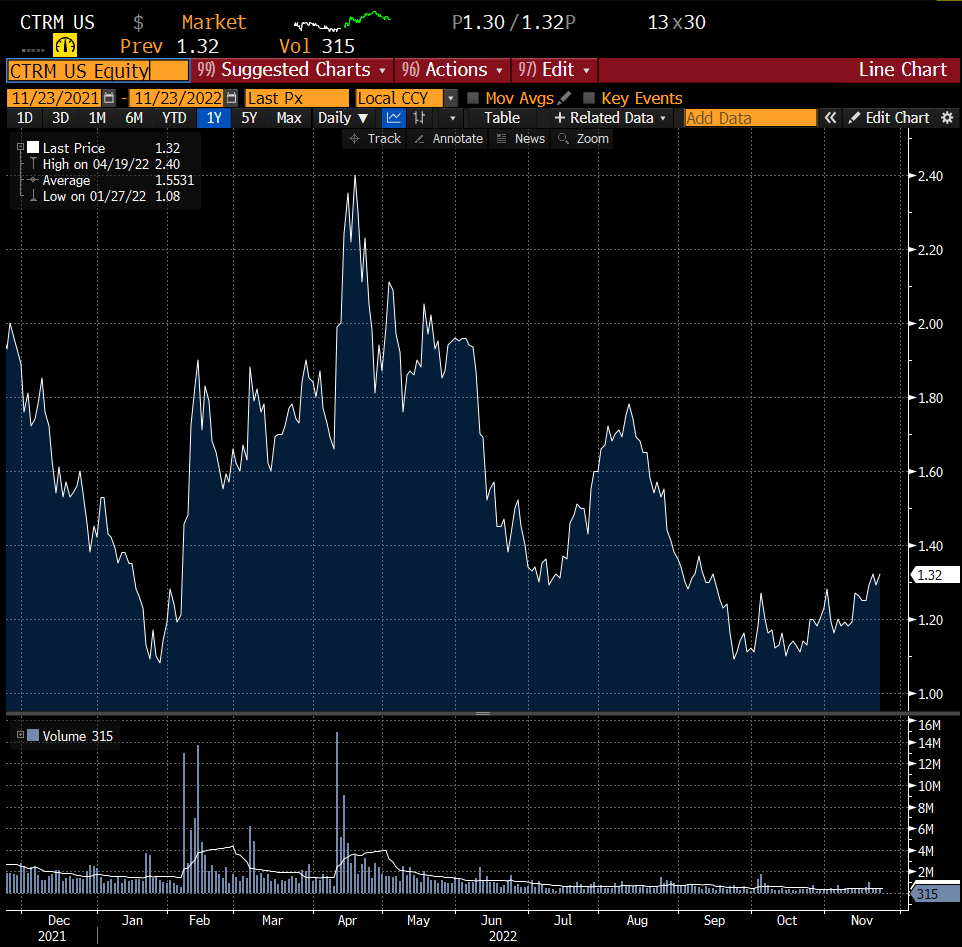The image size is (962, 947).
Task: Click the intraday sparkline mini chart
Action: [342, 21]
